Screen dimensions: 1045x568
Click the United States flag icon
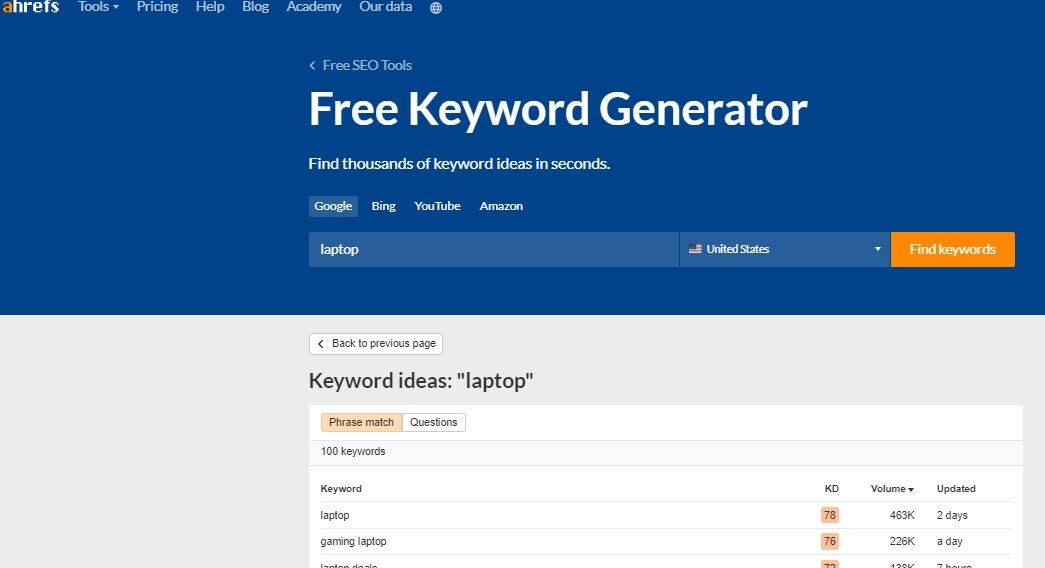point(695,249)
